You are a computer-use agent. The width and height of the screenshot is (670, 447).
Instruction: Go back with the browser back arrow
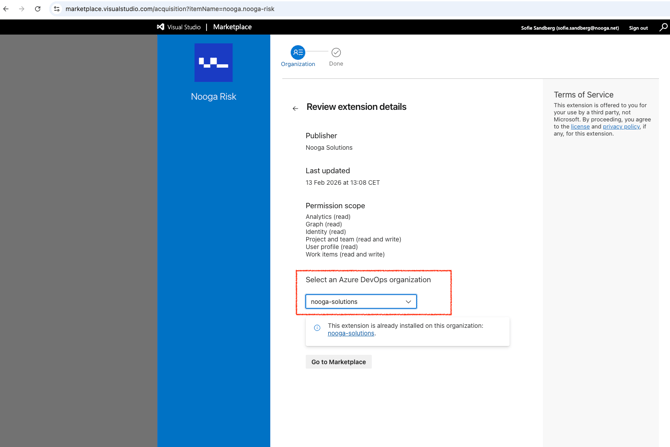[6, 9]
